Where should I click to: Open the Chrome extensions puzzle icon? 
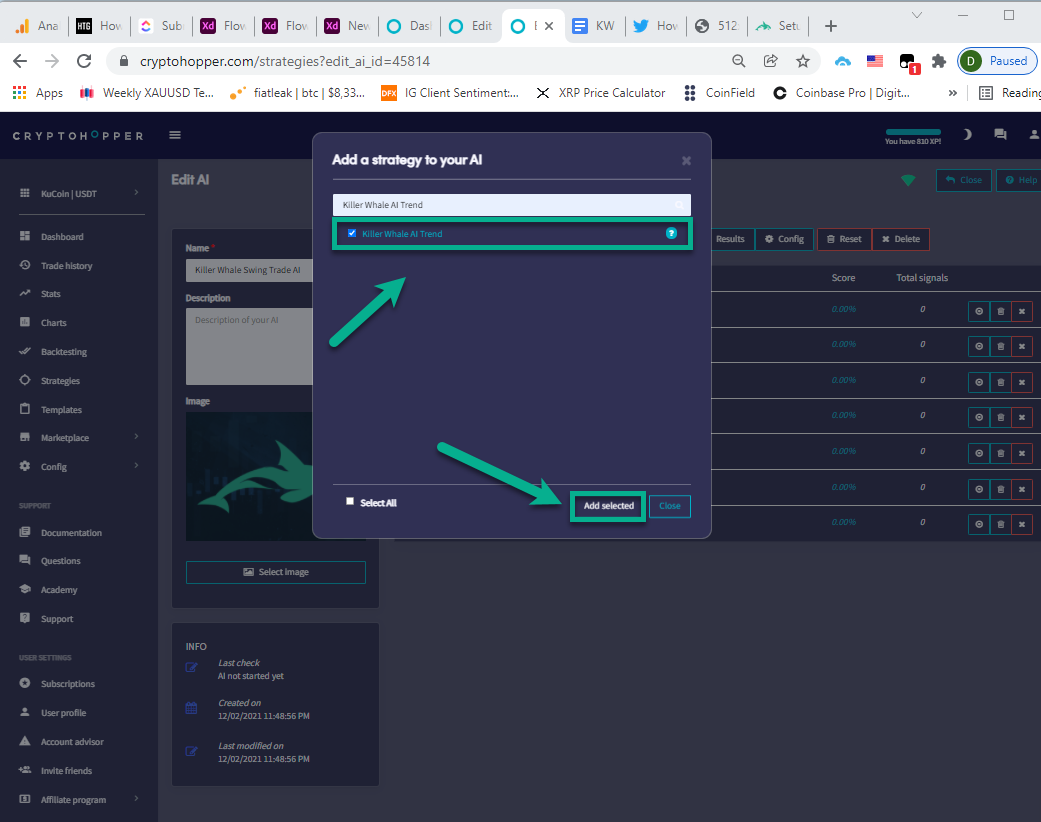[938, 61]
